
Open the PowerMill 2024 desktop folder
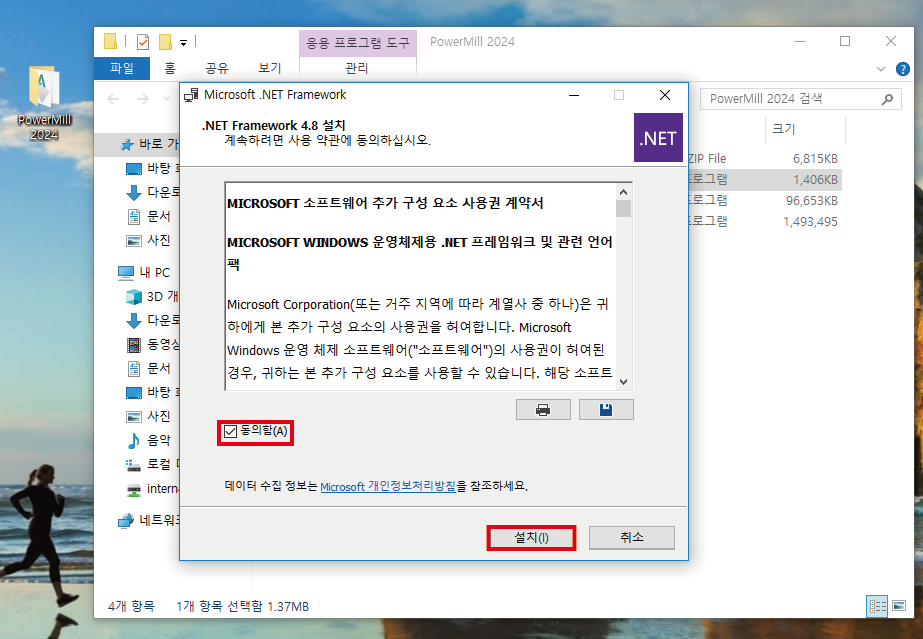[44, 103]
